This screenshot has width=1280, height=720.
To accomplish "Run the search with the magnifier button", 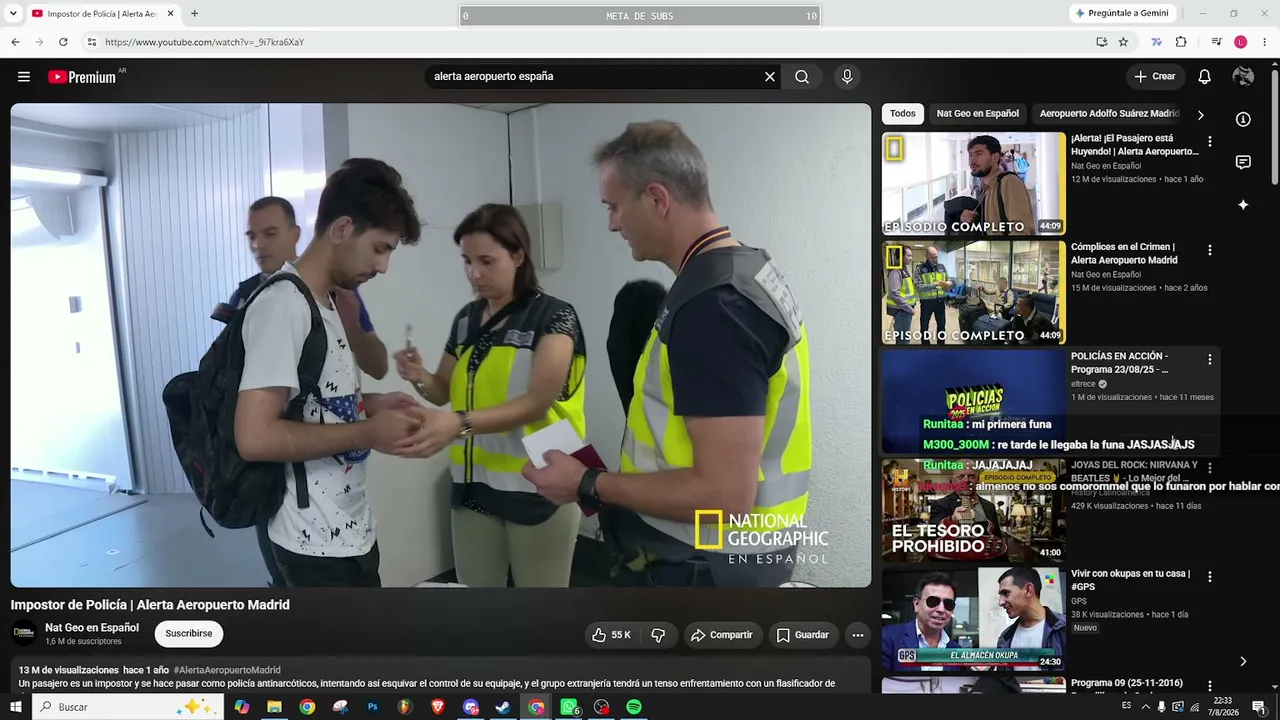I will coord(802,77).
